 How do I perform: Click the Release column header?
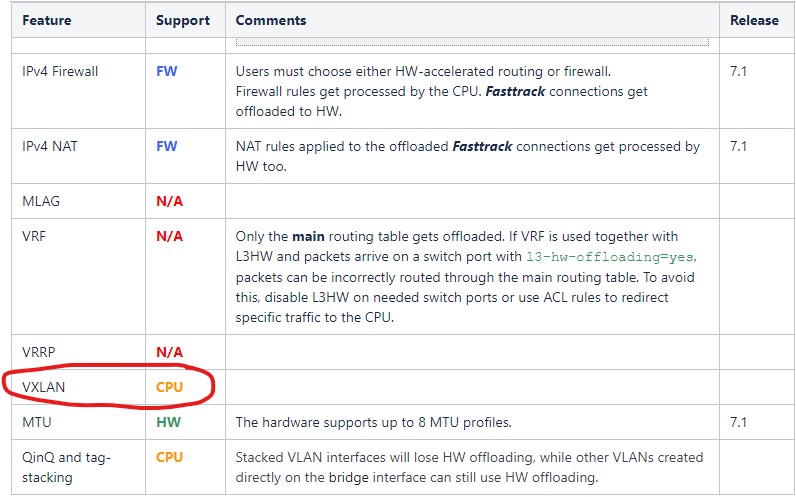click(754, 20)
